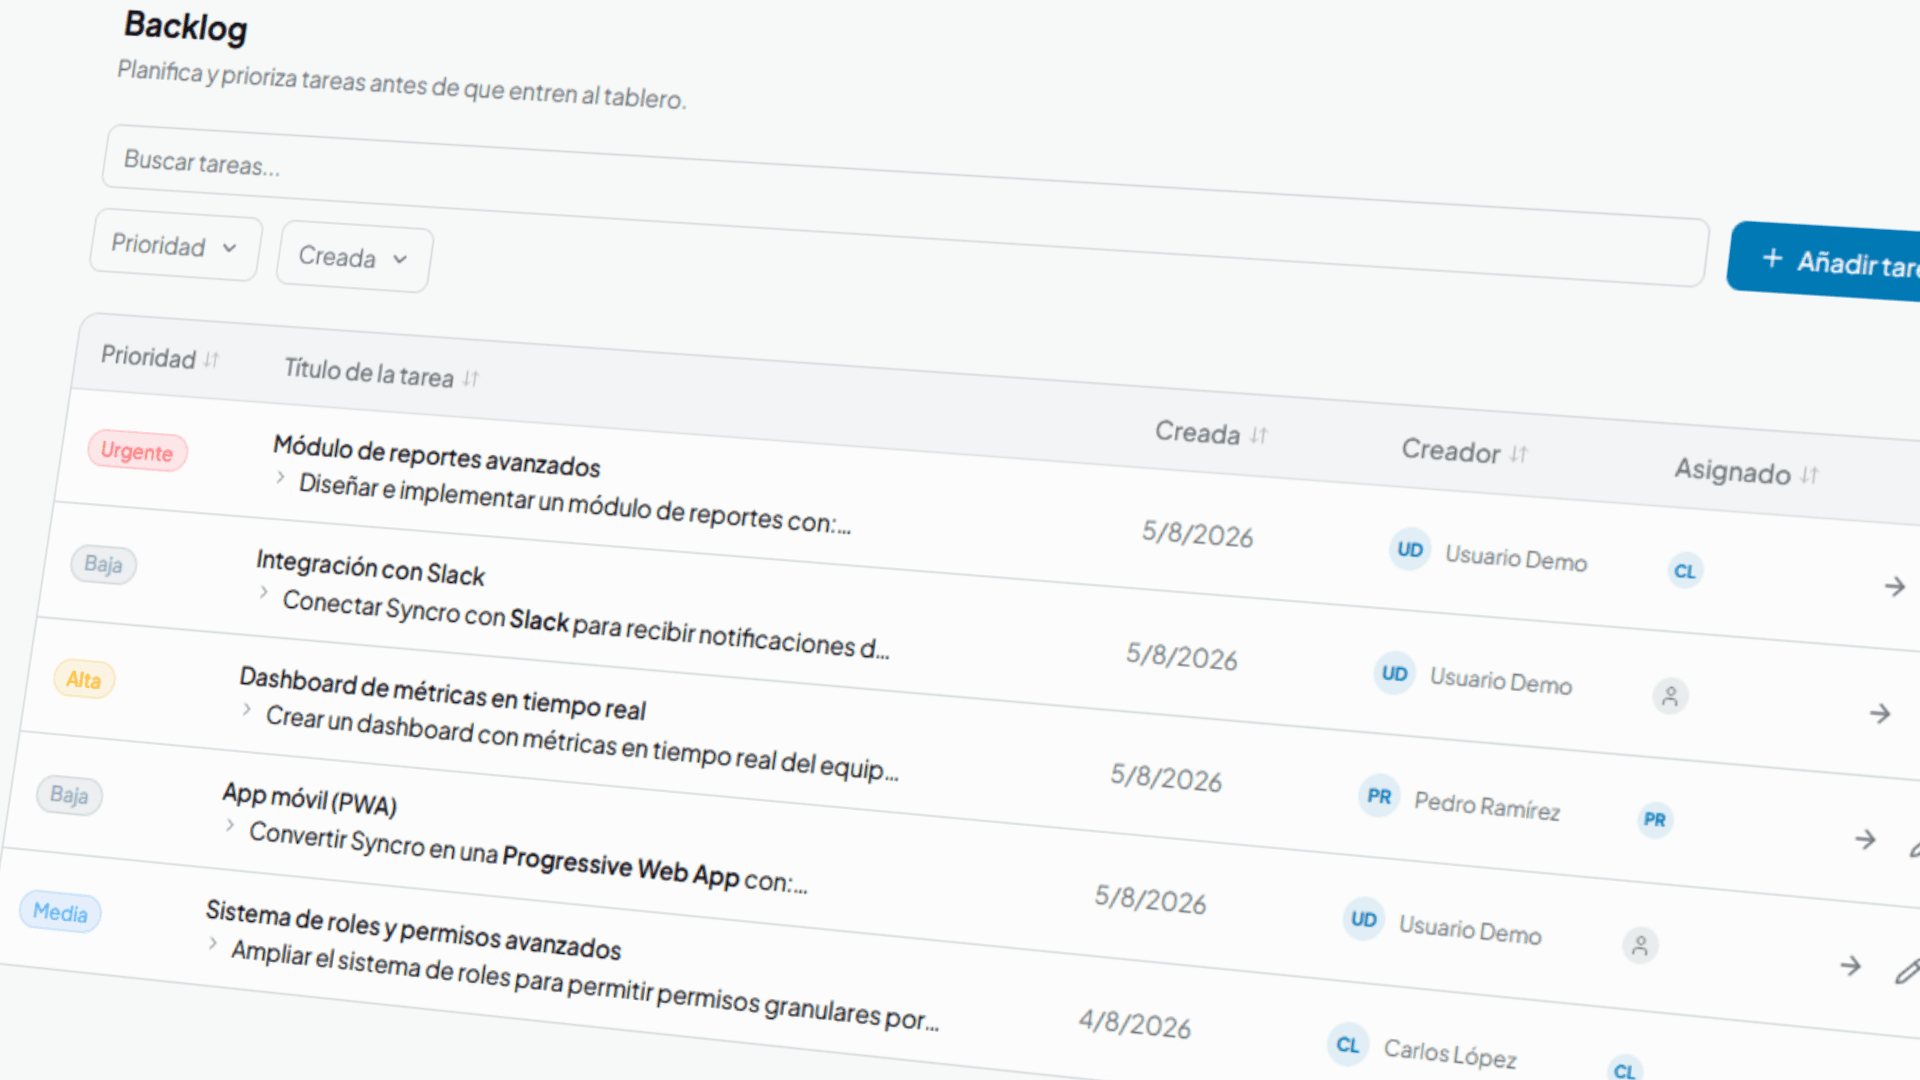
Task: Open task Dashboard de métricas en tiempo real
Action: point(442,693)
